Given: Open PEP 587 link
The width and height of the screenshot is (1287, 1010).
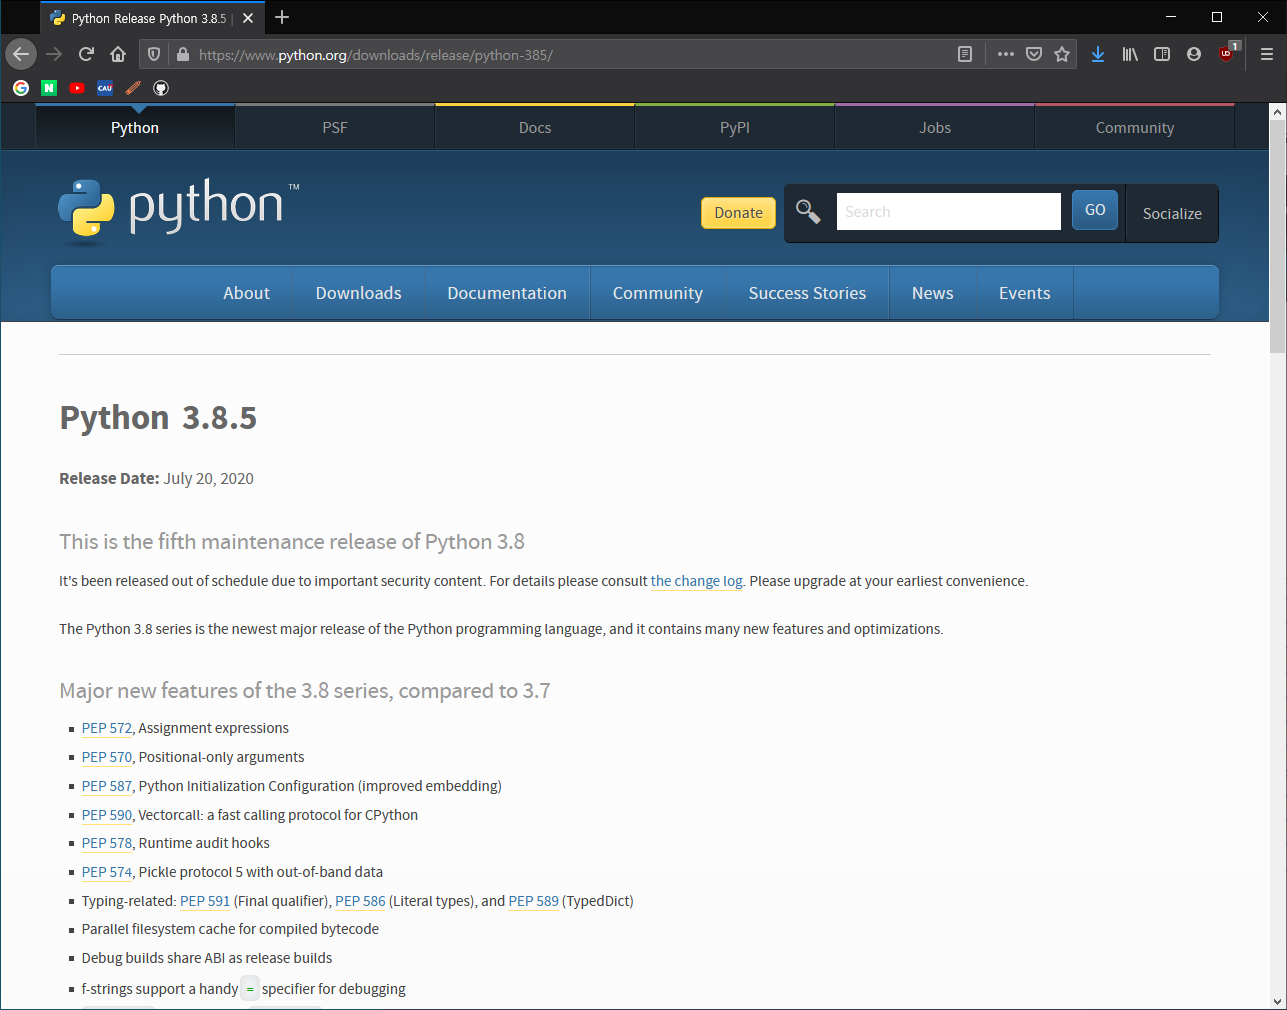Looking at the screenshot, I should point(107,786).
